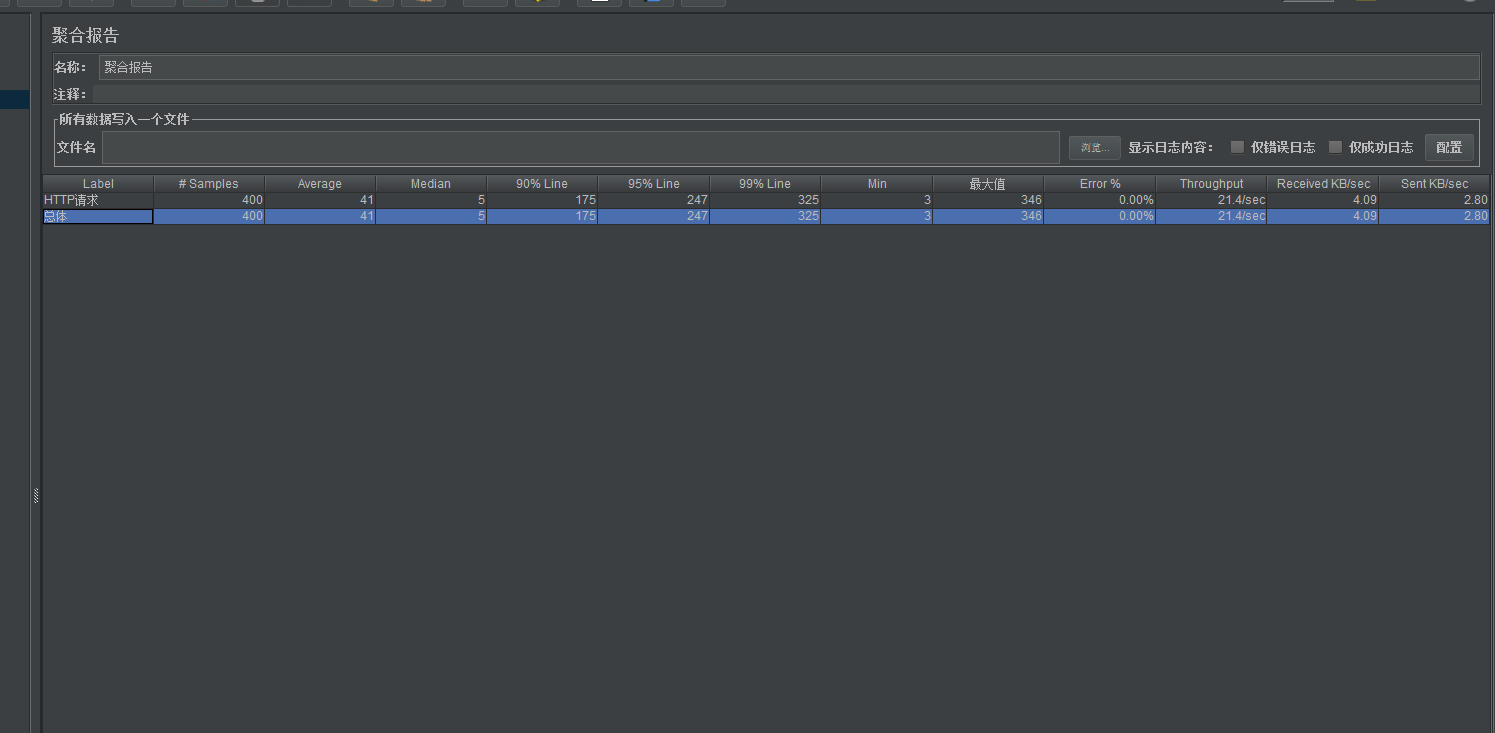Click 90% Line value 175 in 总体 row
This screenshot has width=1495, height=733.
pyautogui.click(x=542, y=216)
